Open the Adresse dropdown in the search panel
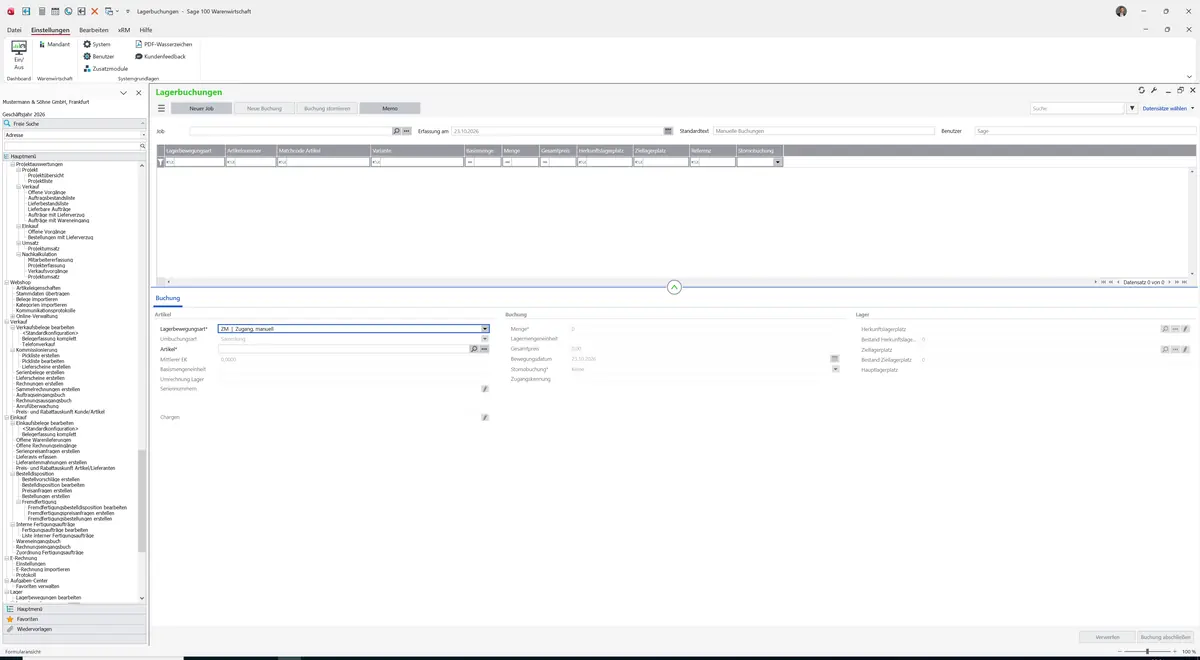Image resolution: width=1200 pixels, height=660 pixels. [x=143, y=134]
